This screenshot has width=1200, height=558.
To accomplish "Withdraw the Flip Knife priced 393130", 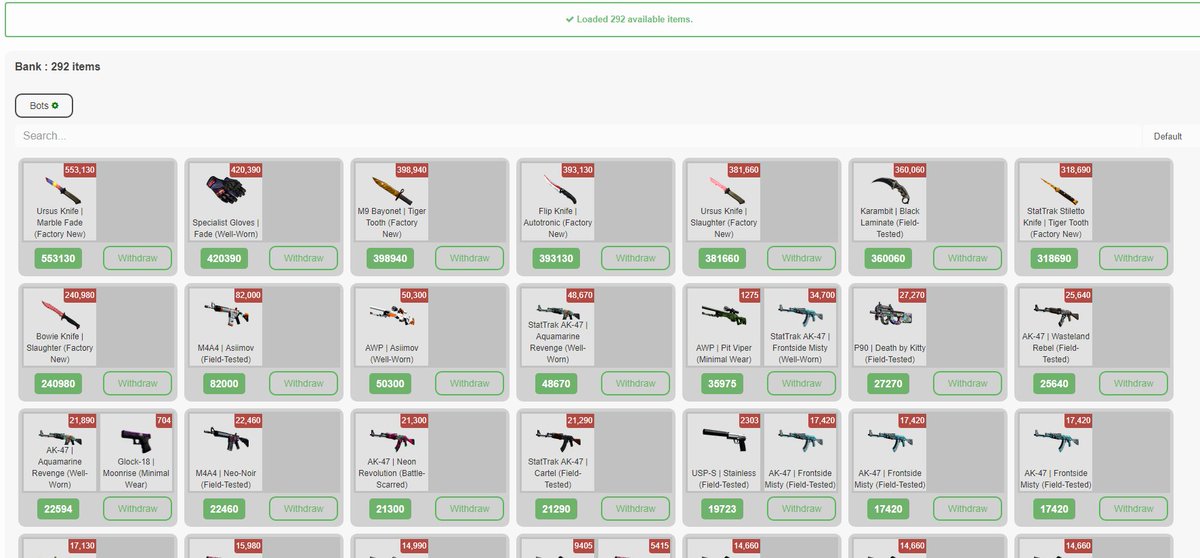I will 635,258.
